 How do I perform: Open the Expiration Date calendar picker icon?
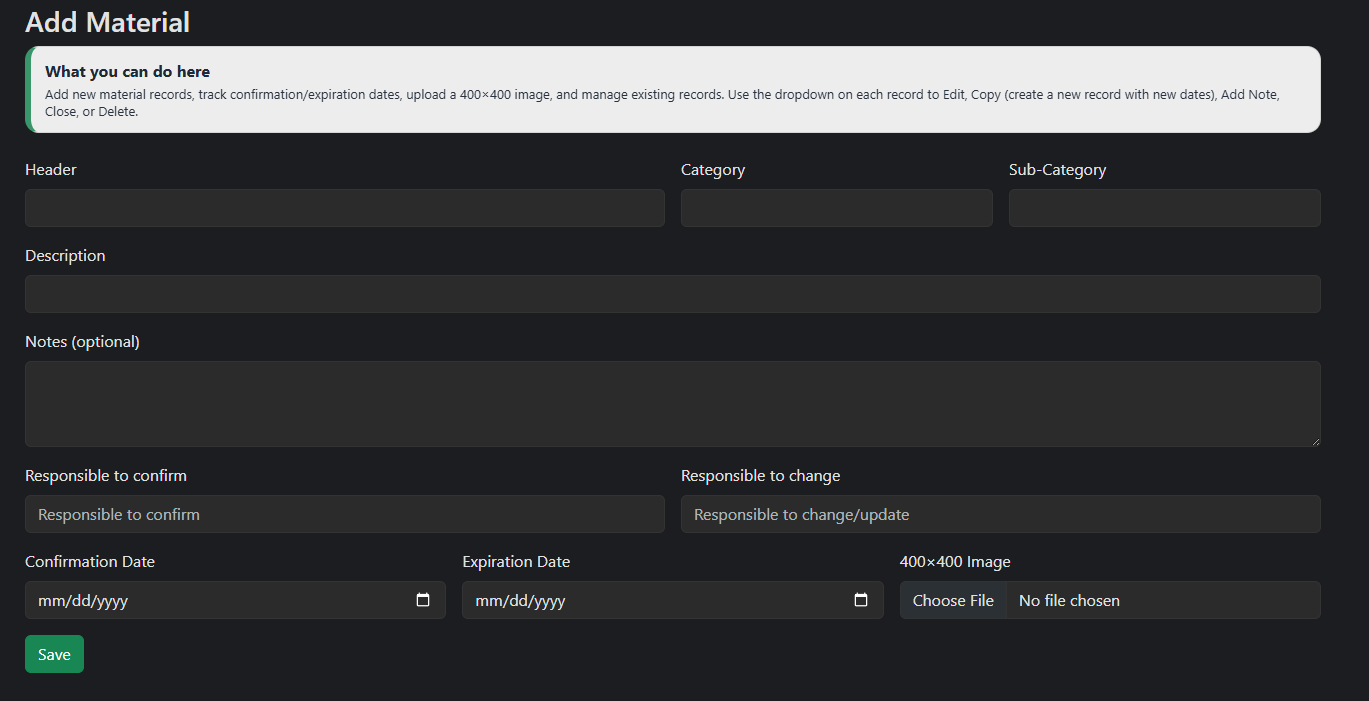(861, 600)
